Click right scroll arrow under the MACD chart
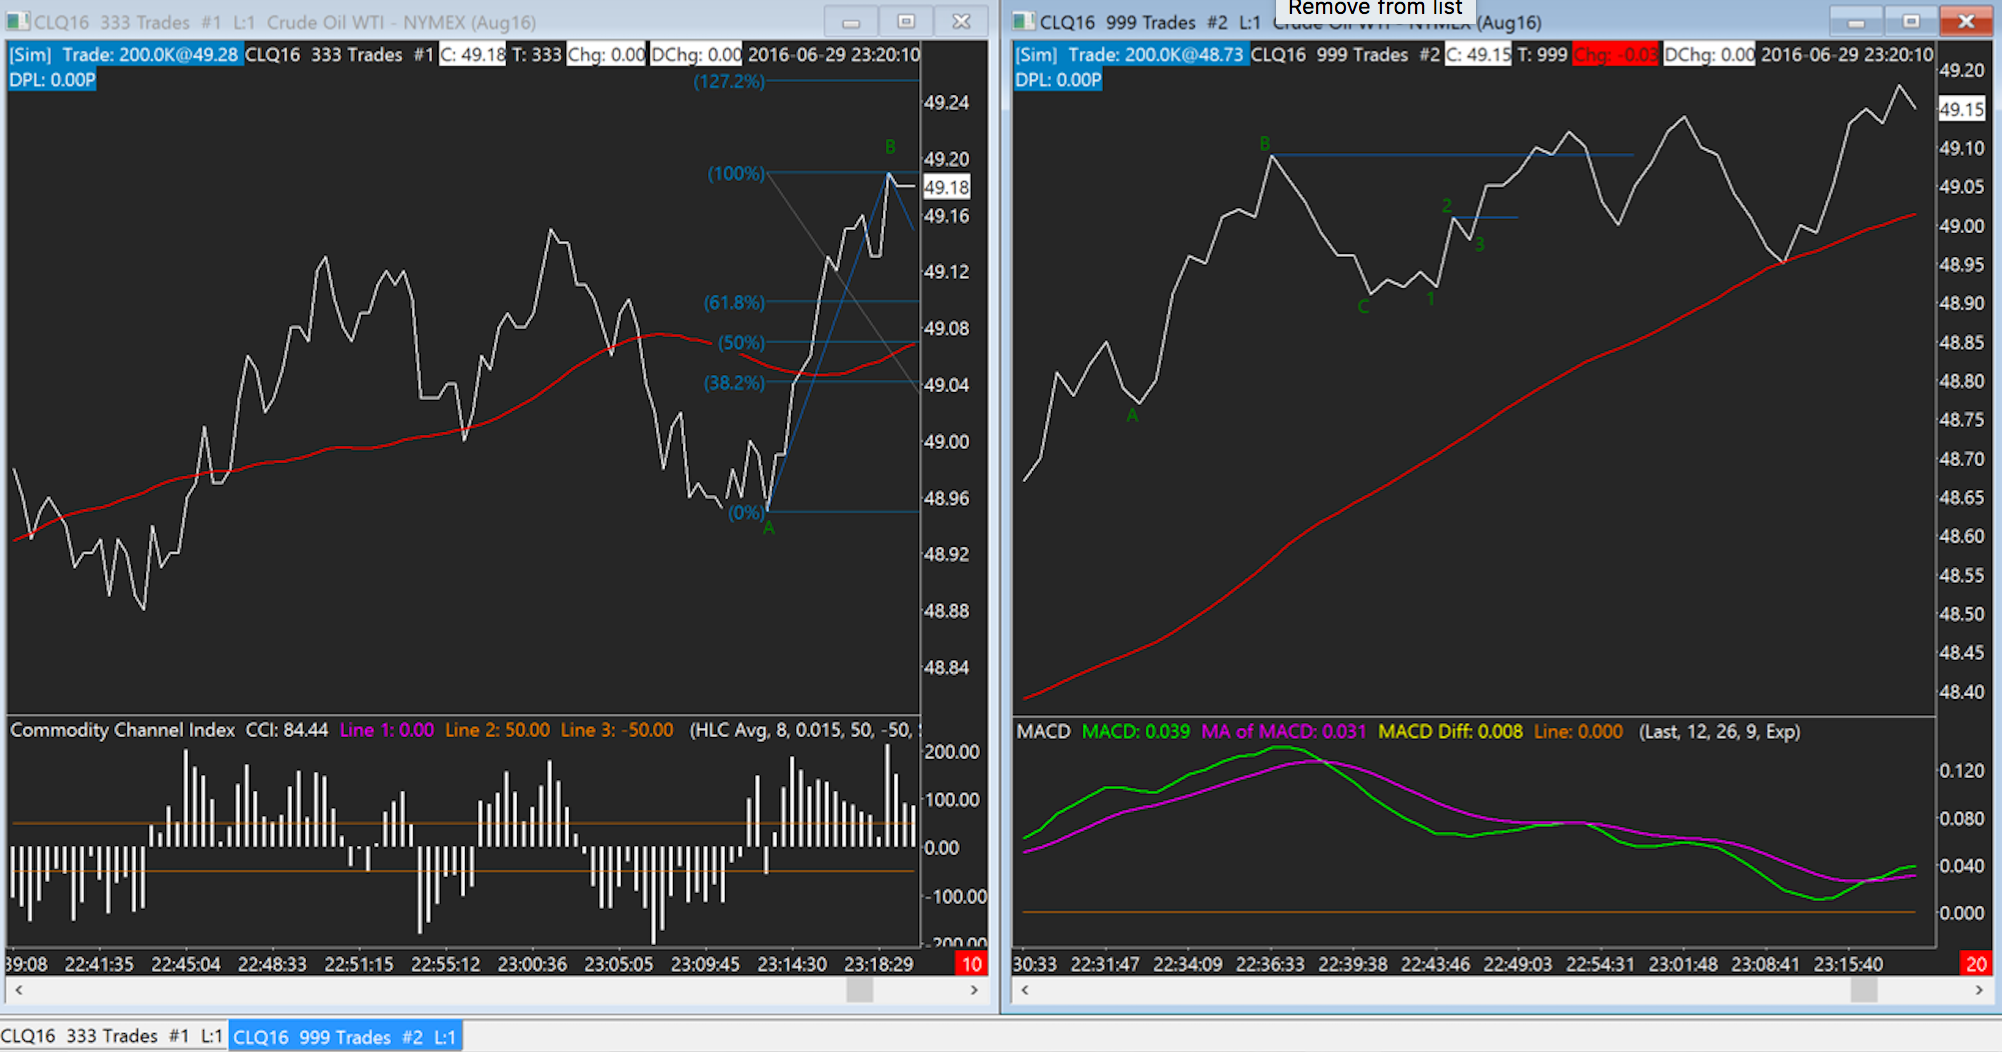Viewport: 2002px width, 1052px height. (1979, 990)
